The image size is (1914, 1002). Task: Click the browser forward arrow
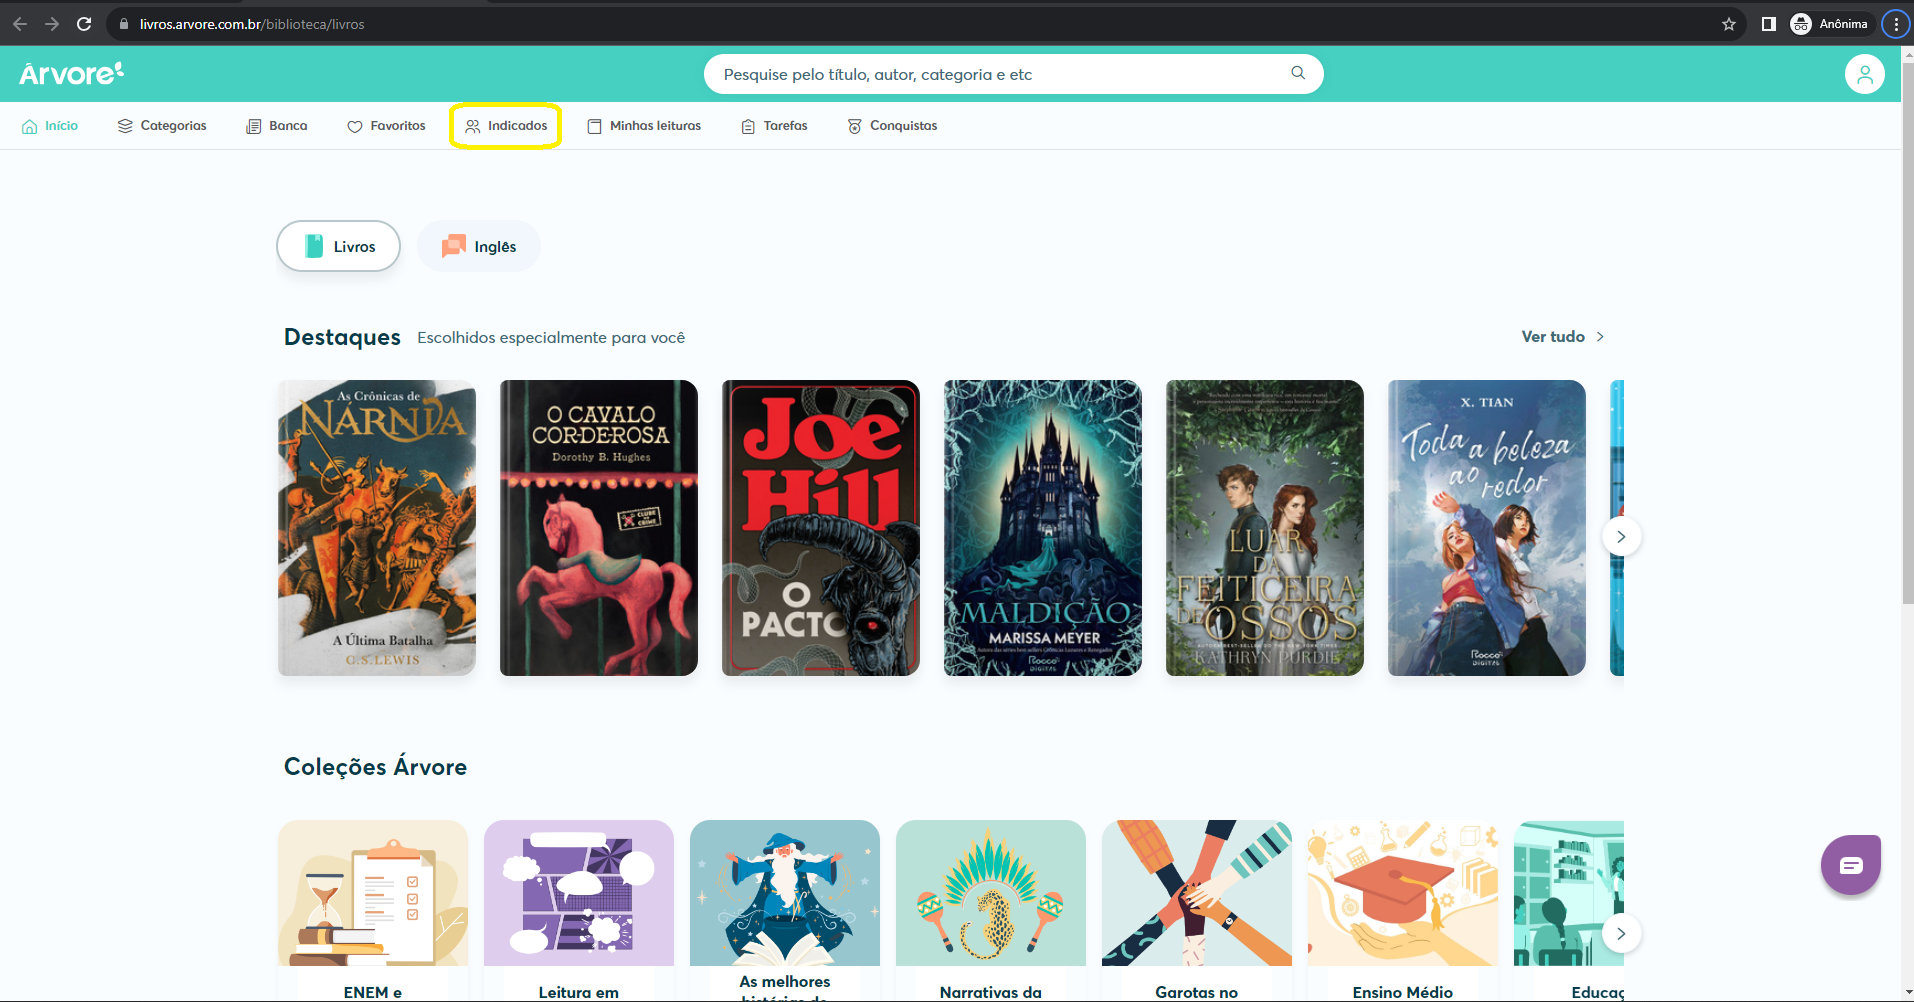click(52, 24)
